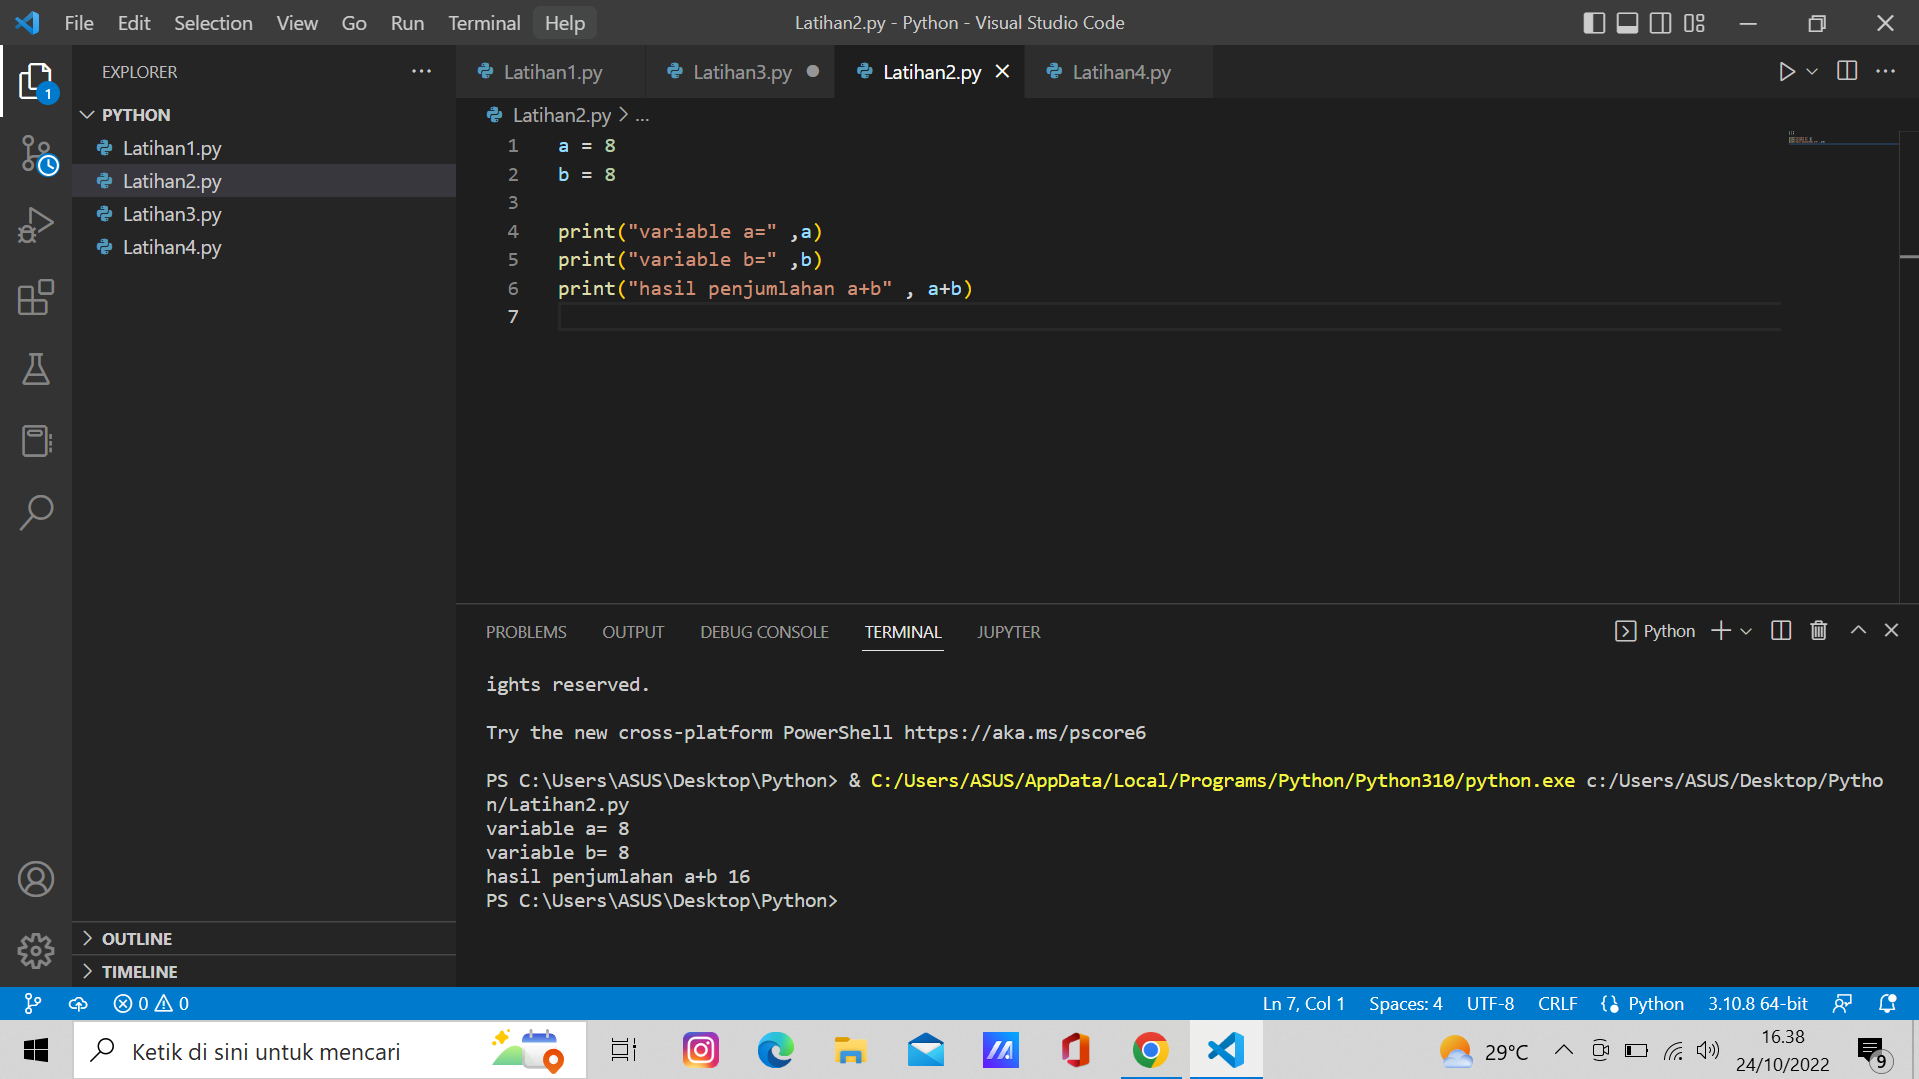The image size is (1919, 1079).
Task: Select the Python interpreter 3.10.8 64-bit
Action: click(1757, 1003)
